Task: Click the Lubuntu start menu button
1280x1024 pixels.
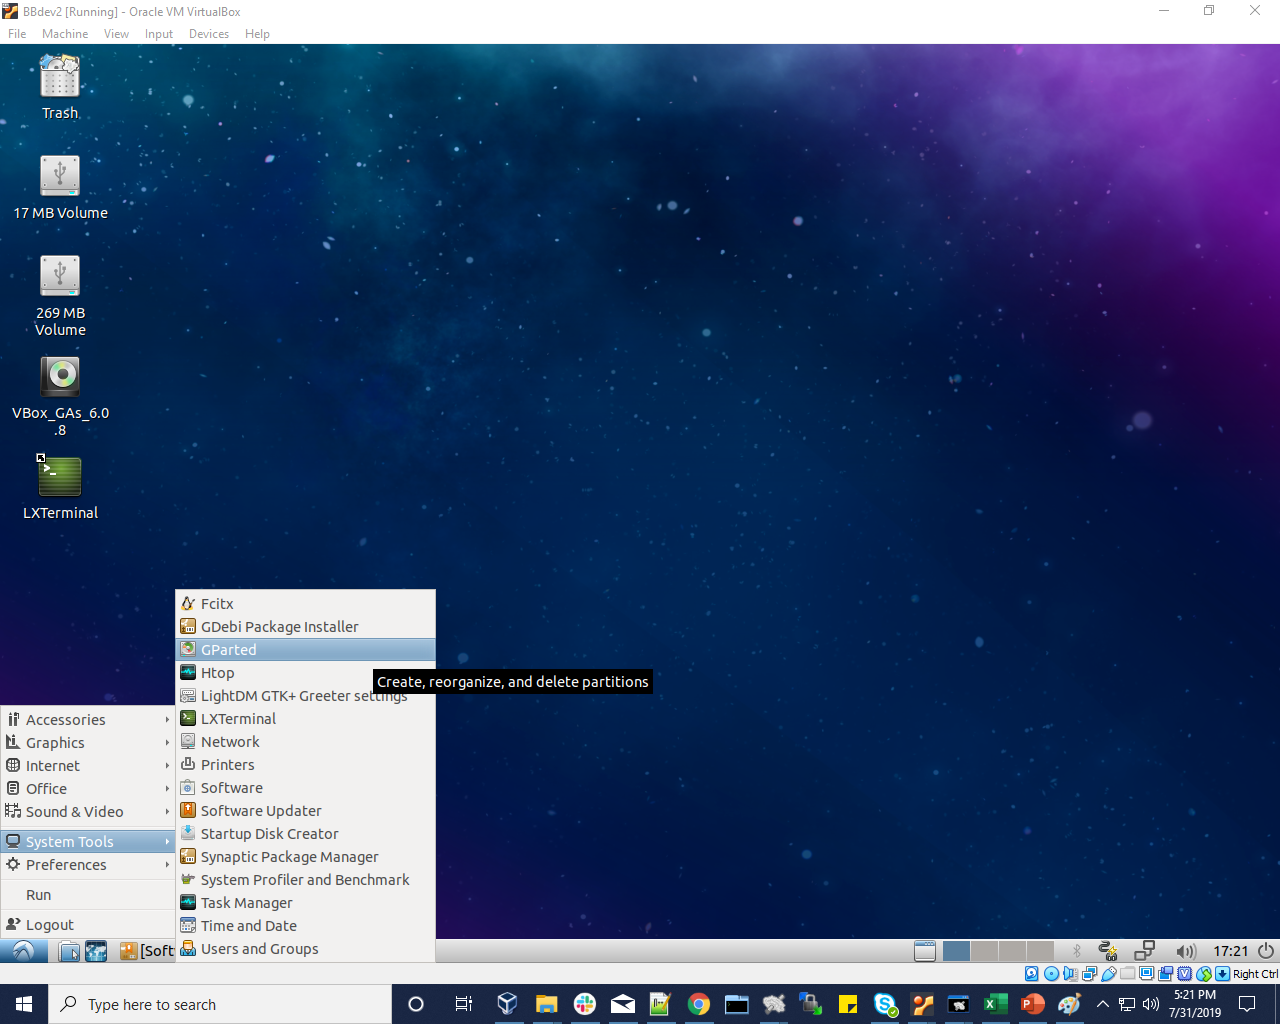Action: pos(23,951)
